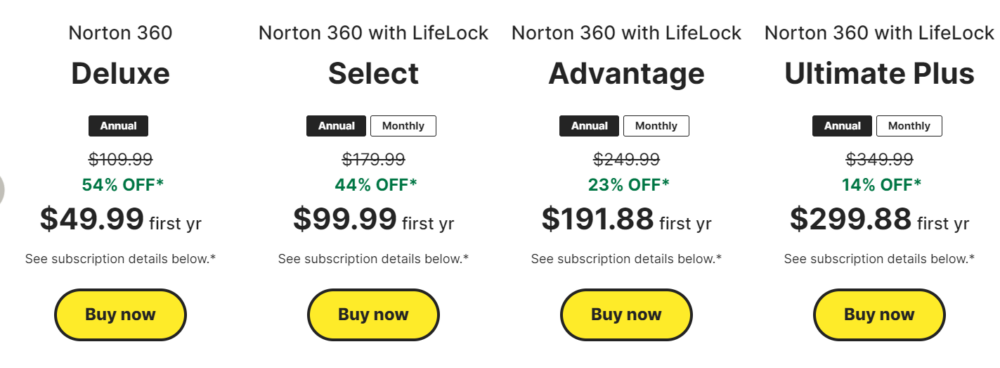Switch Select plan to Monthly billing
Viewport: 1000px width, 368px height.
[403, 126]
